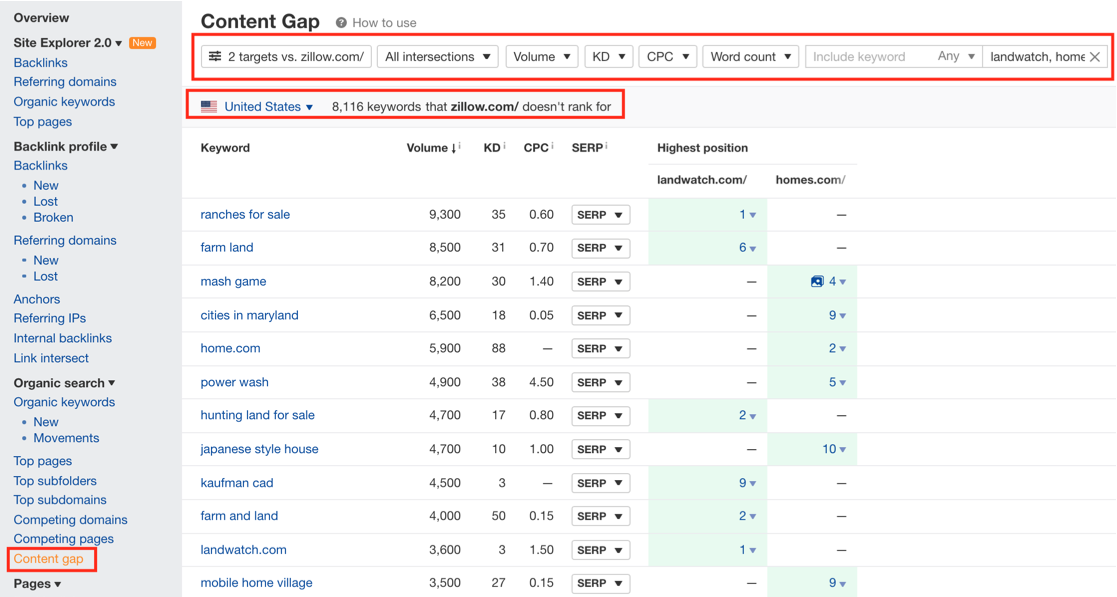Screen dimensions: 1117x597
Task: Open the SERP dropdown for ranches for sale
Action: 601,214
